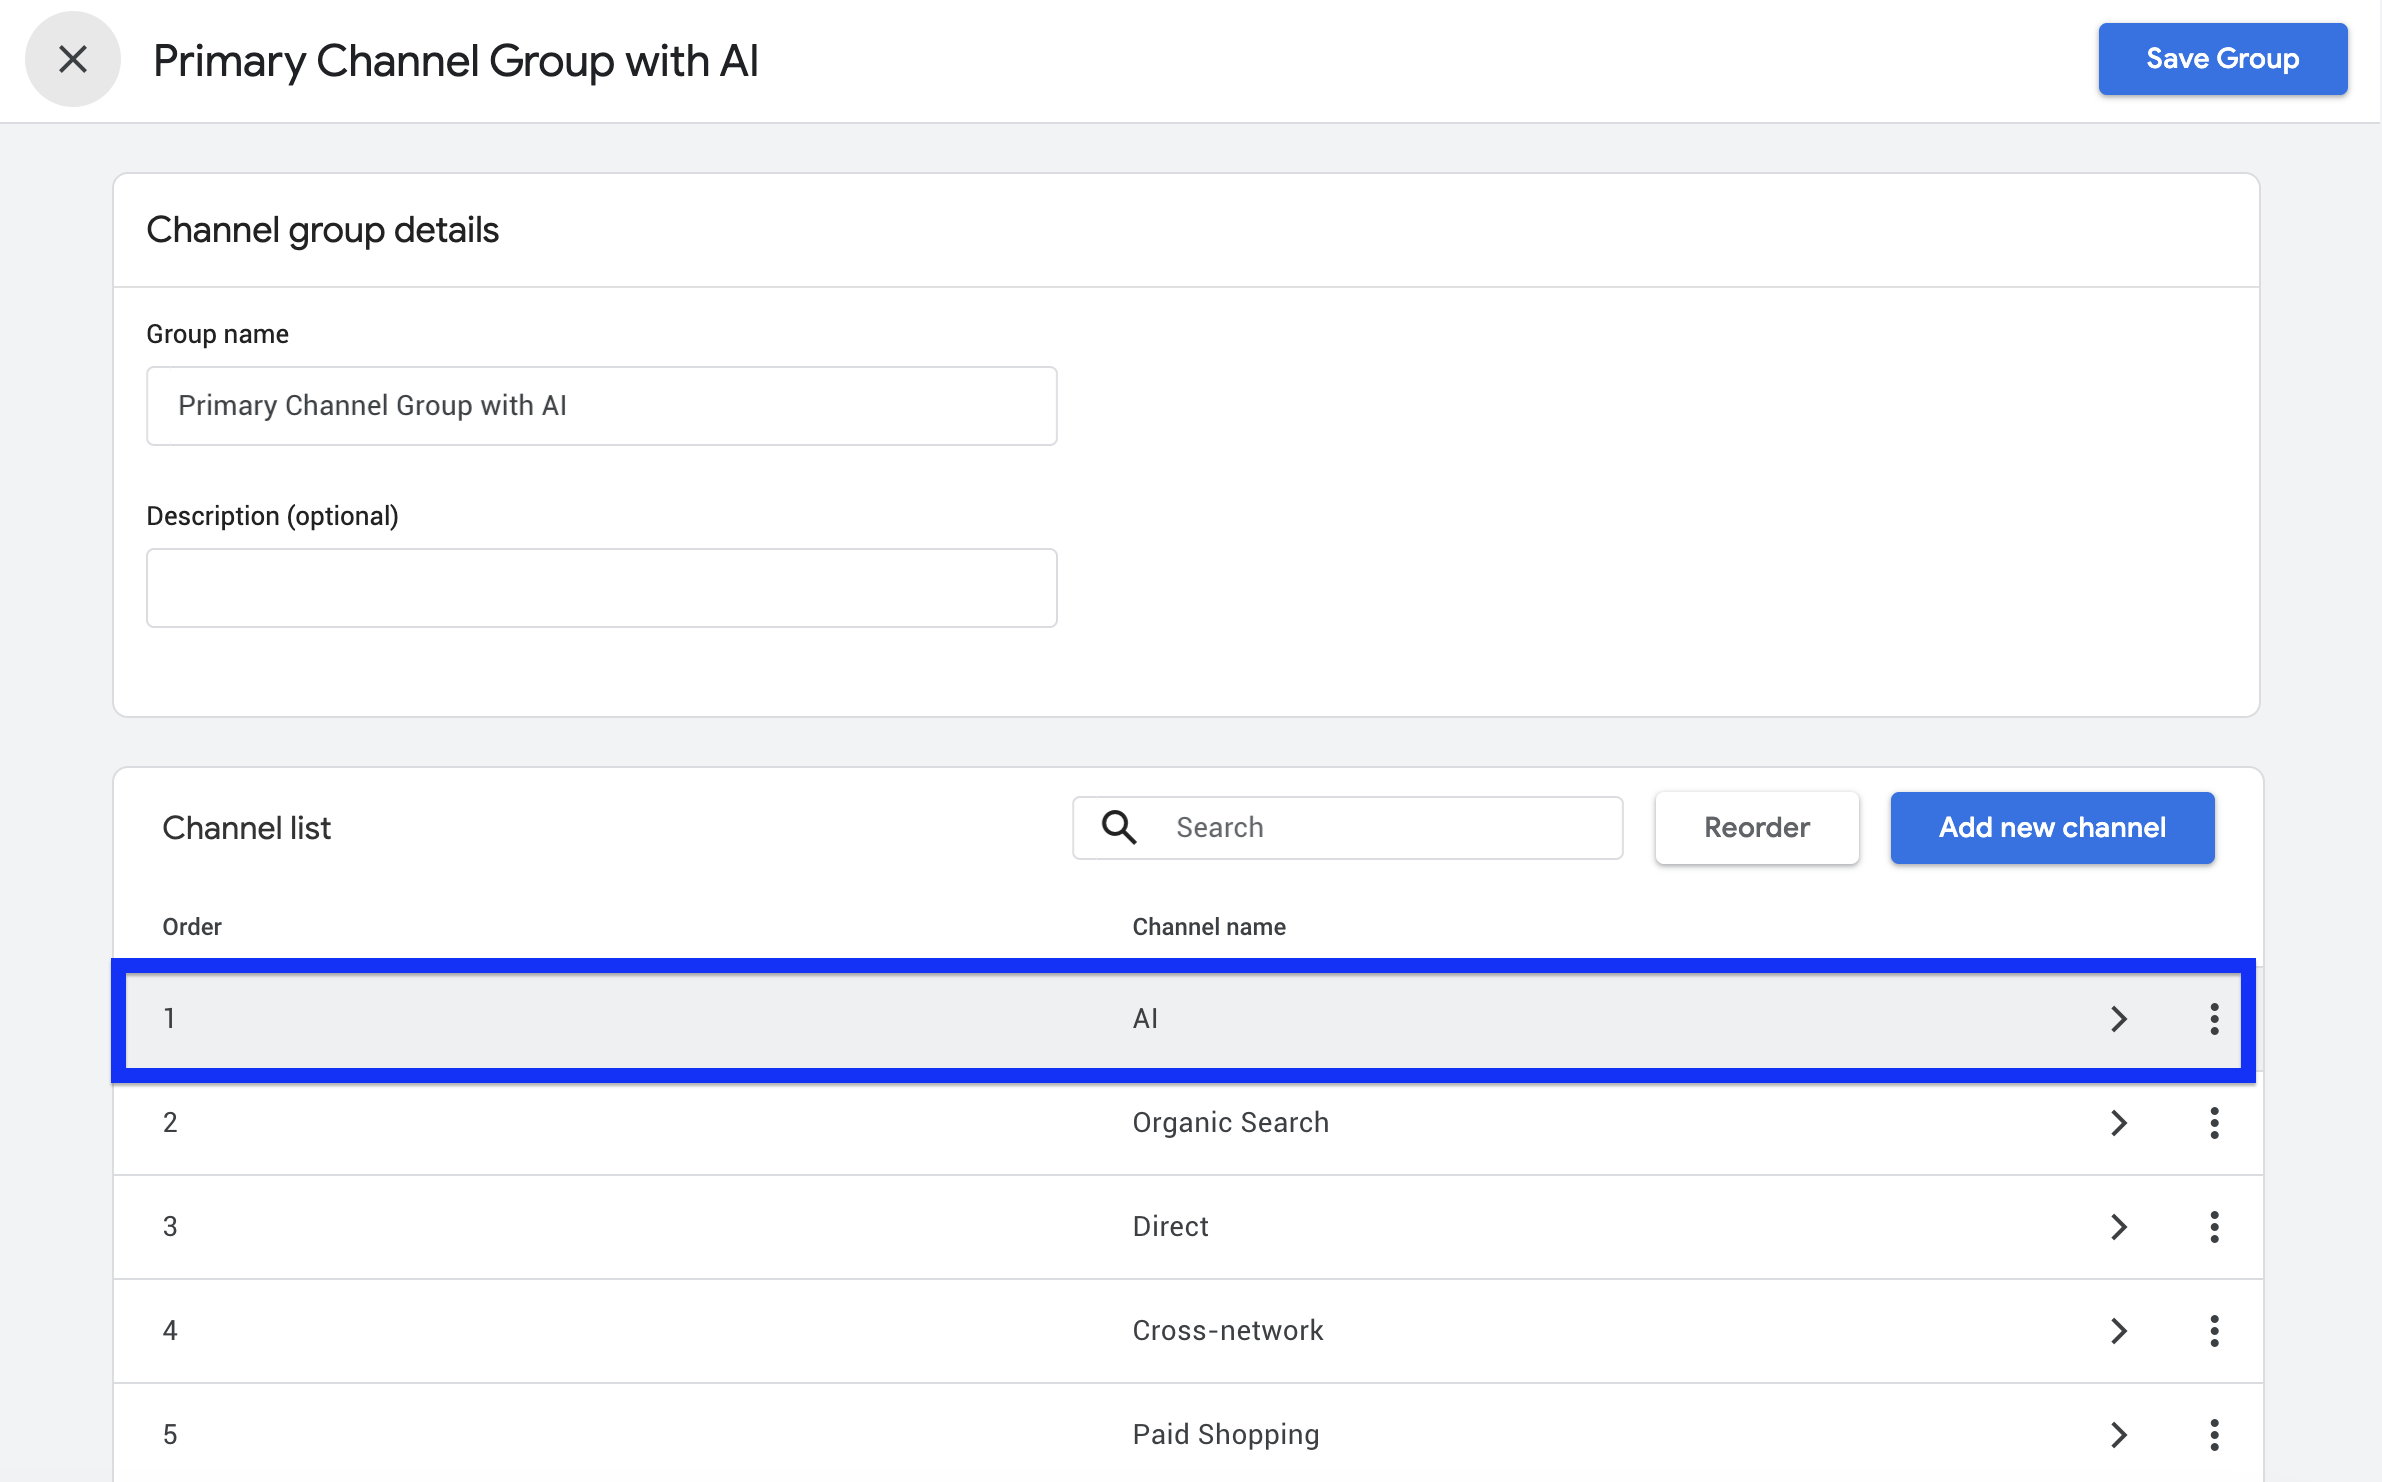Click the Reorder button
2382x1482 pixels.
click(1756, 827)
